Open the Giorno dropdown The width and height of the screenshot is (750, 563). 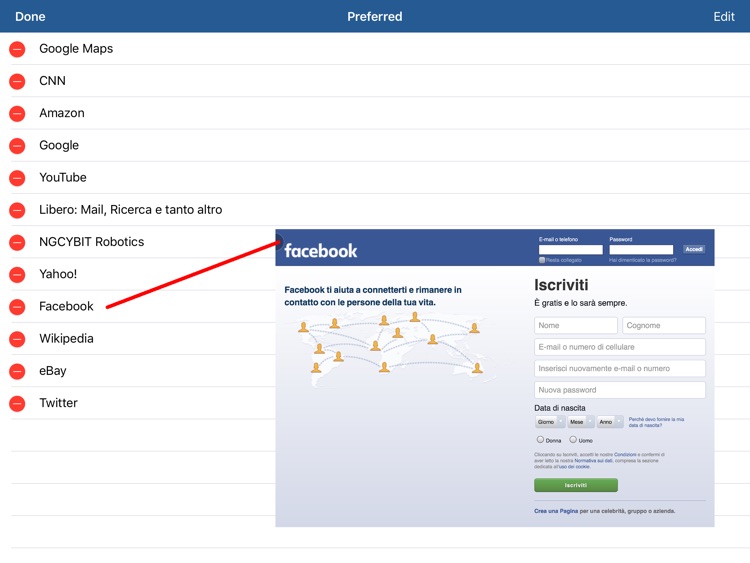550,421
